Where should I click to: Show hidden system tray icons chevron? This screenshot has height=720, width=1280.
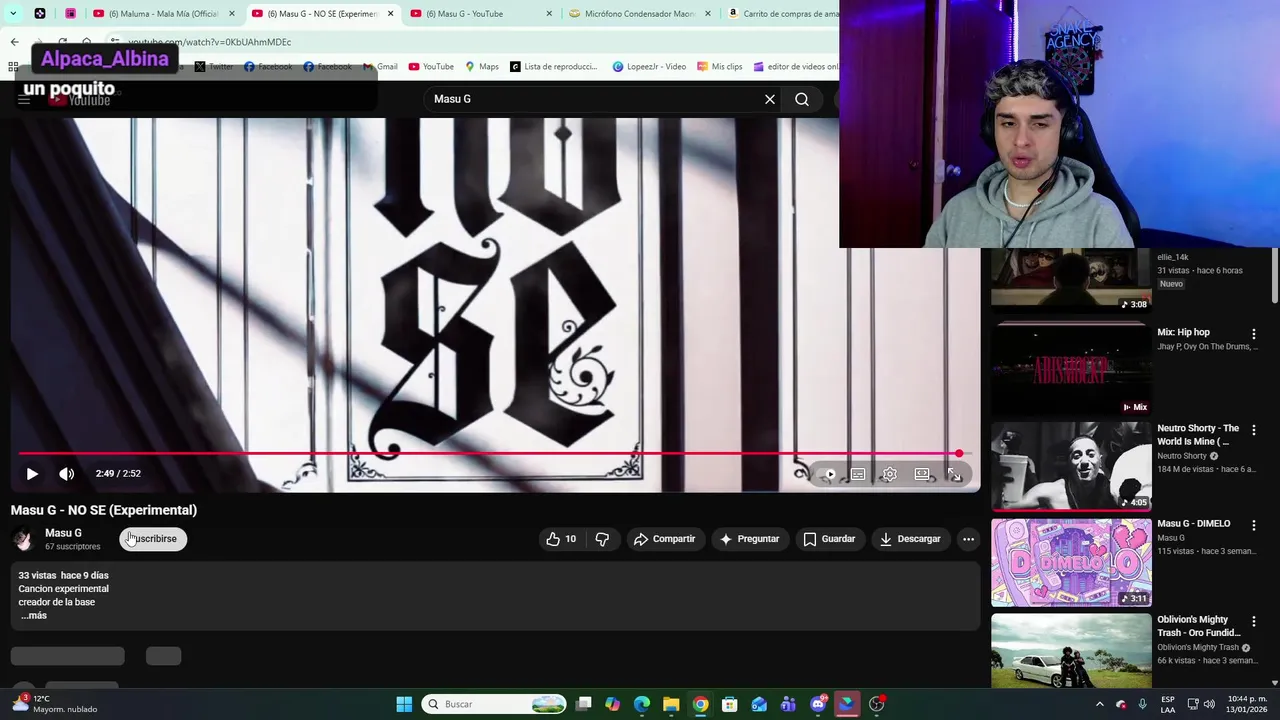[x=1100, y=704]
